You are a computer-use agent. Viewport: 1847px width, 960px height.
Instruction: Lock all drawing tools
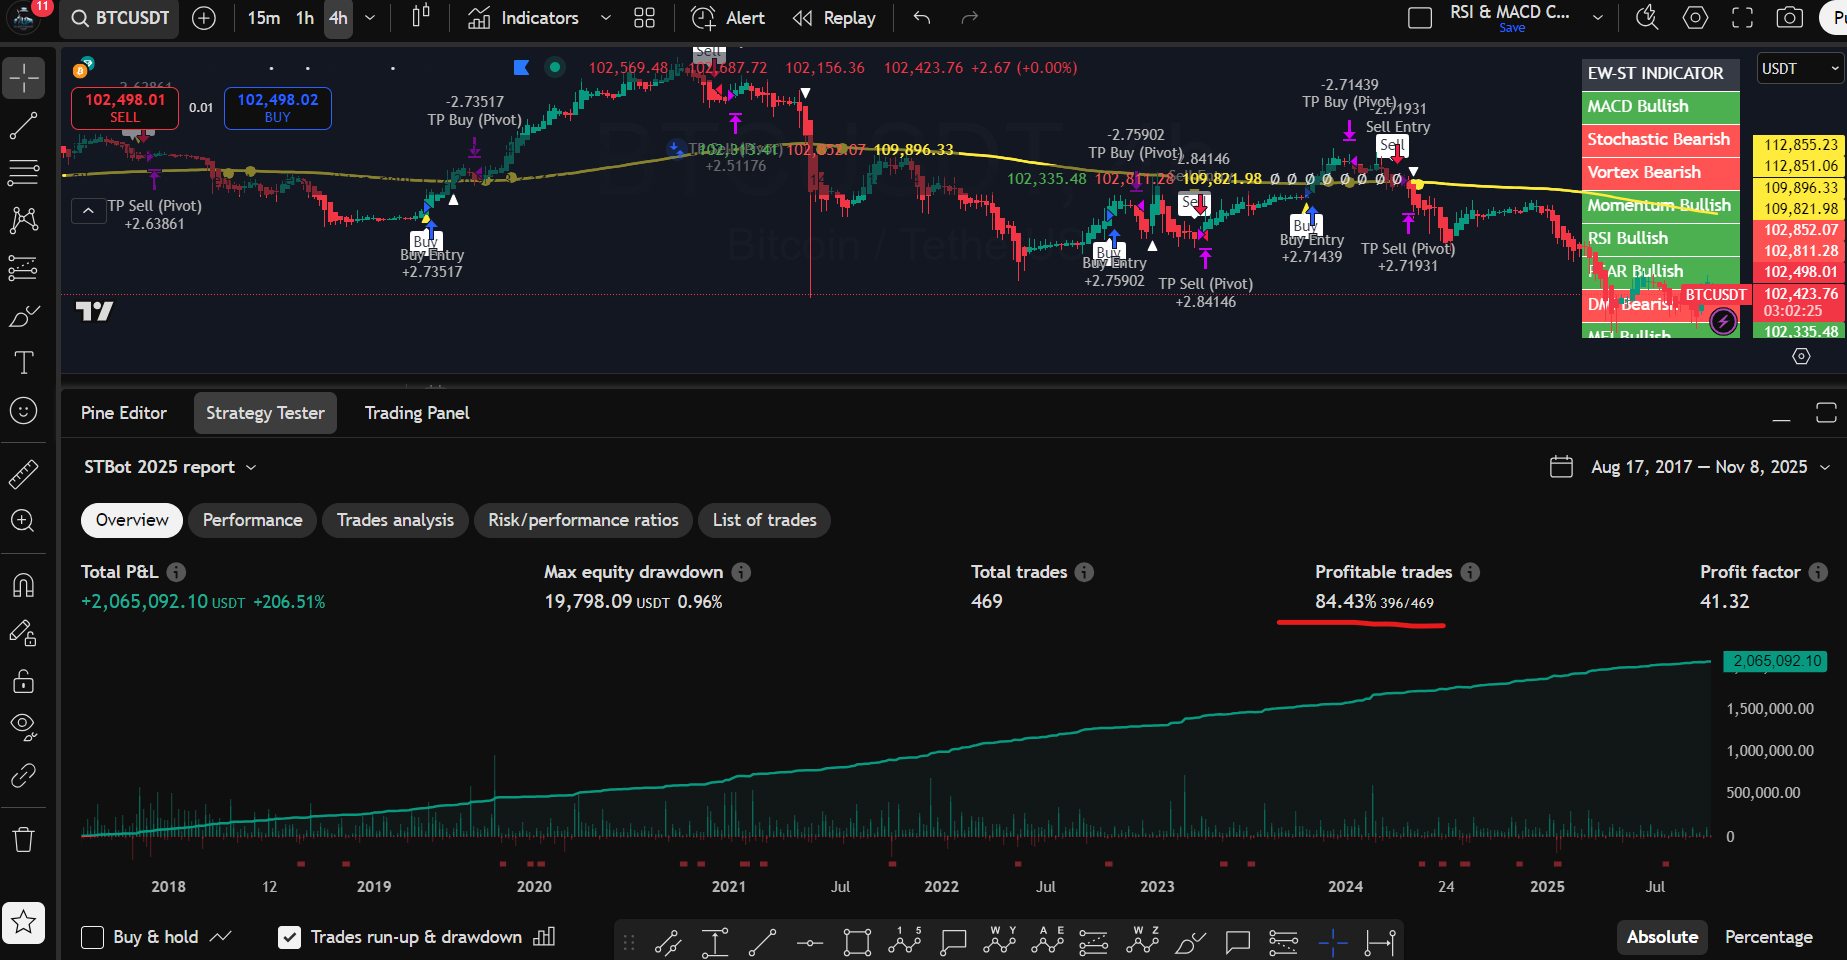pyautogui.click(x=24, y=681)
